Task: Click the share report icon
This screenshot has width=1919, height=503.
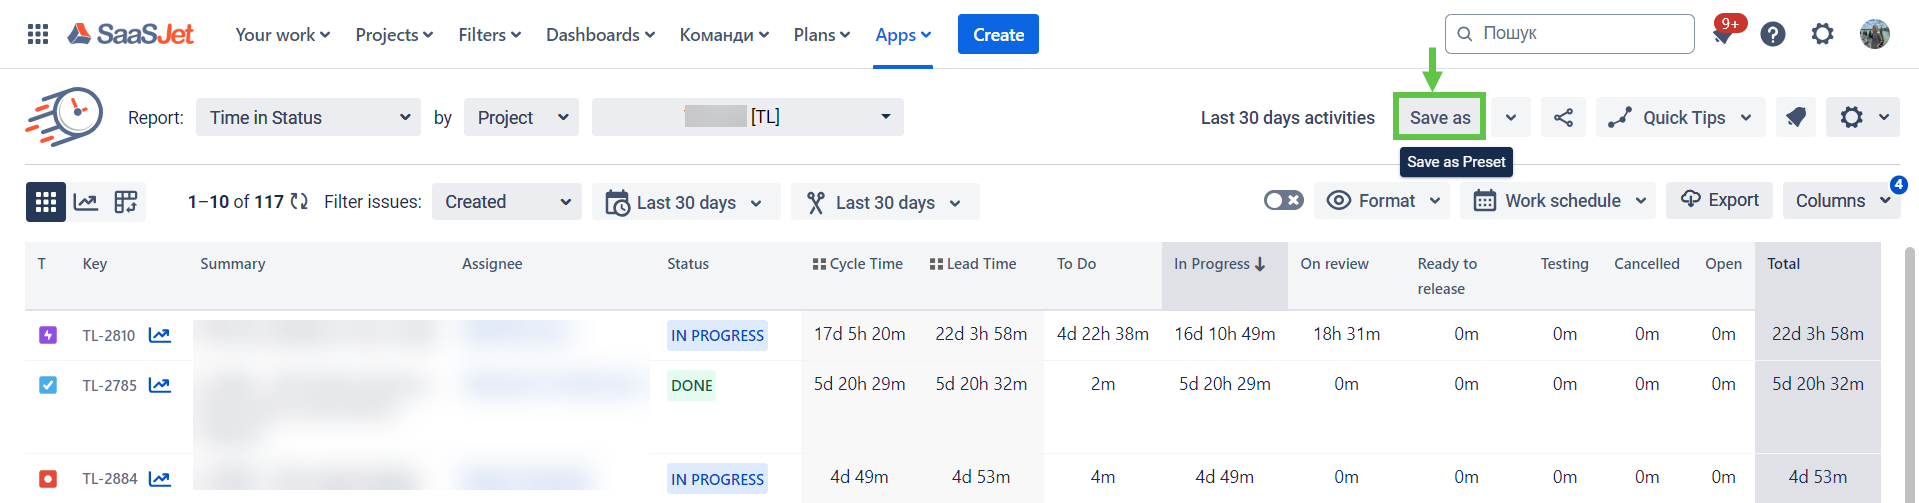Action: pyautogui.click(x=1563, y=118)
